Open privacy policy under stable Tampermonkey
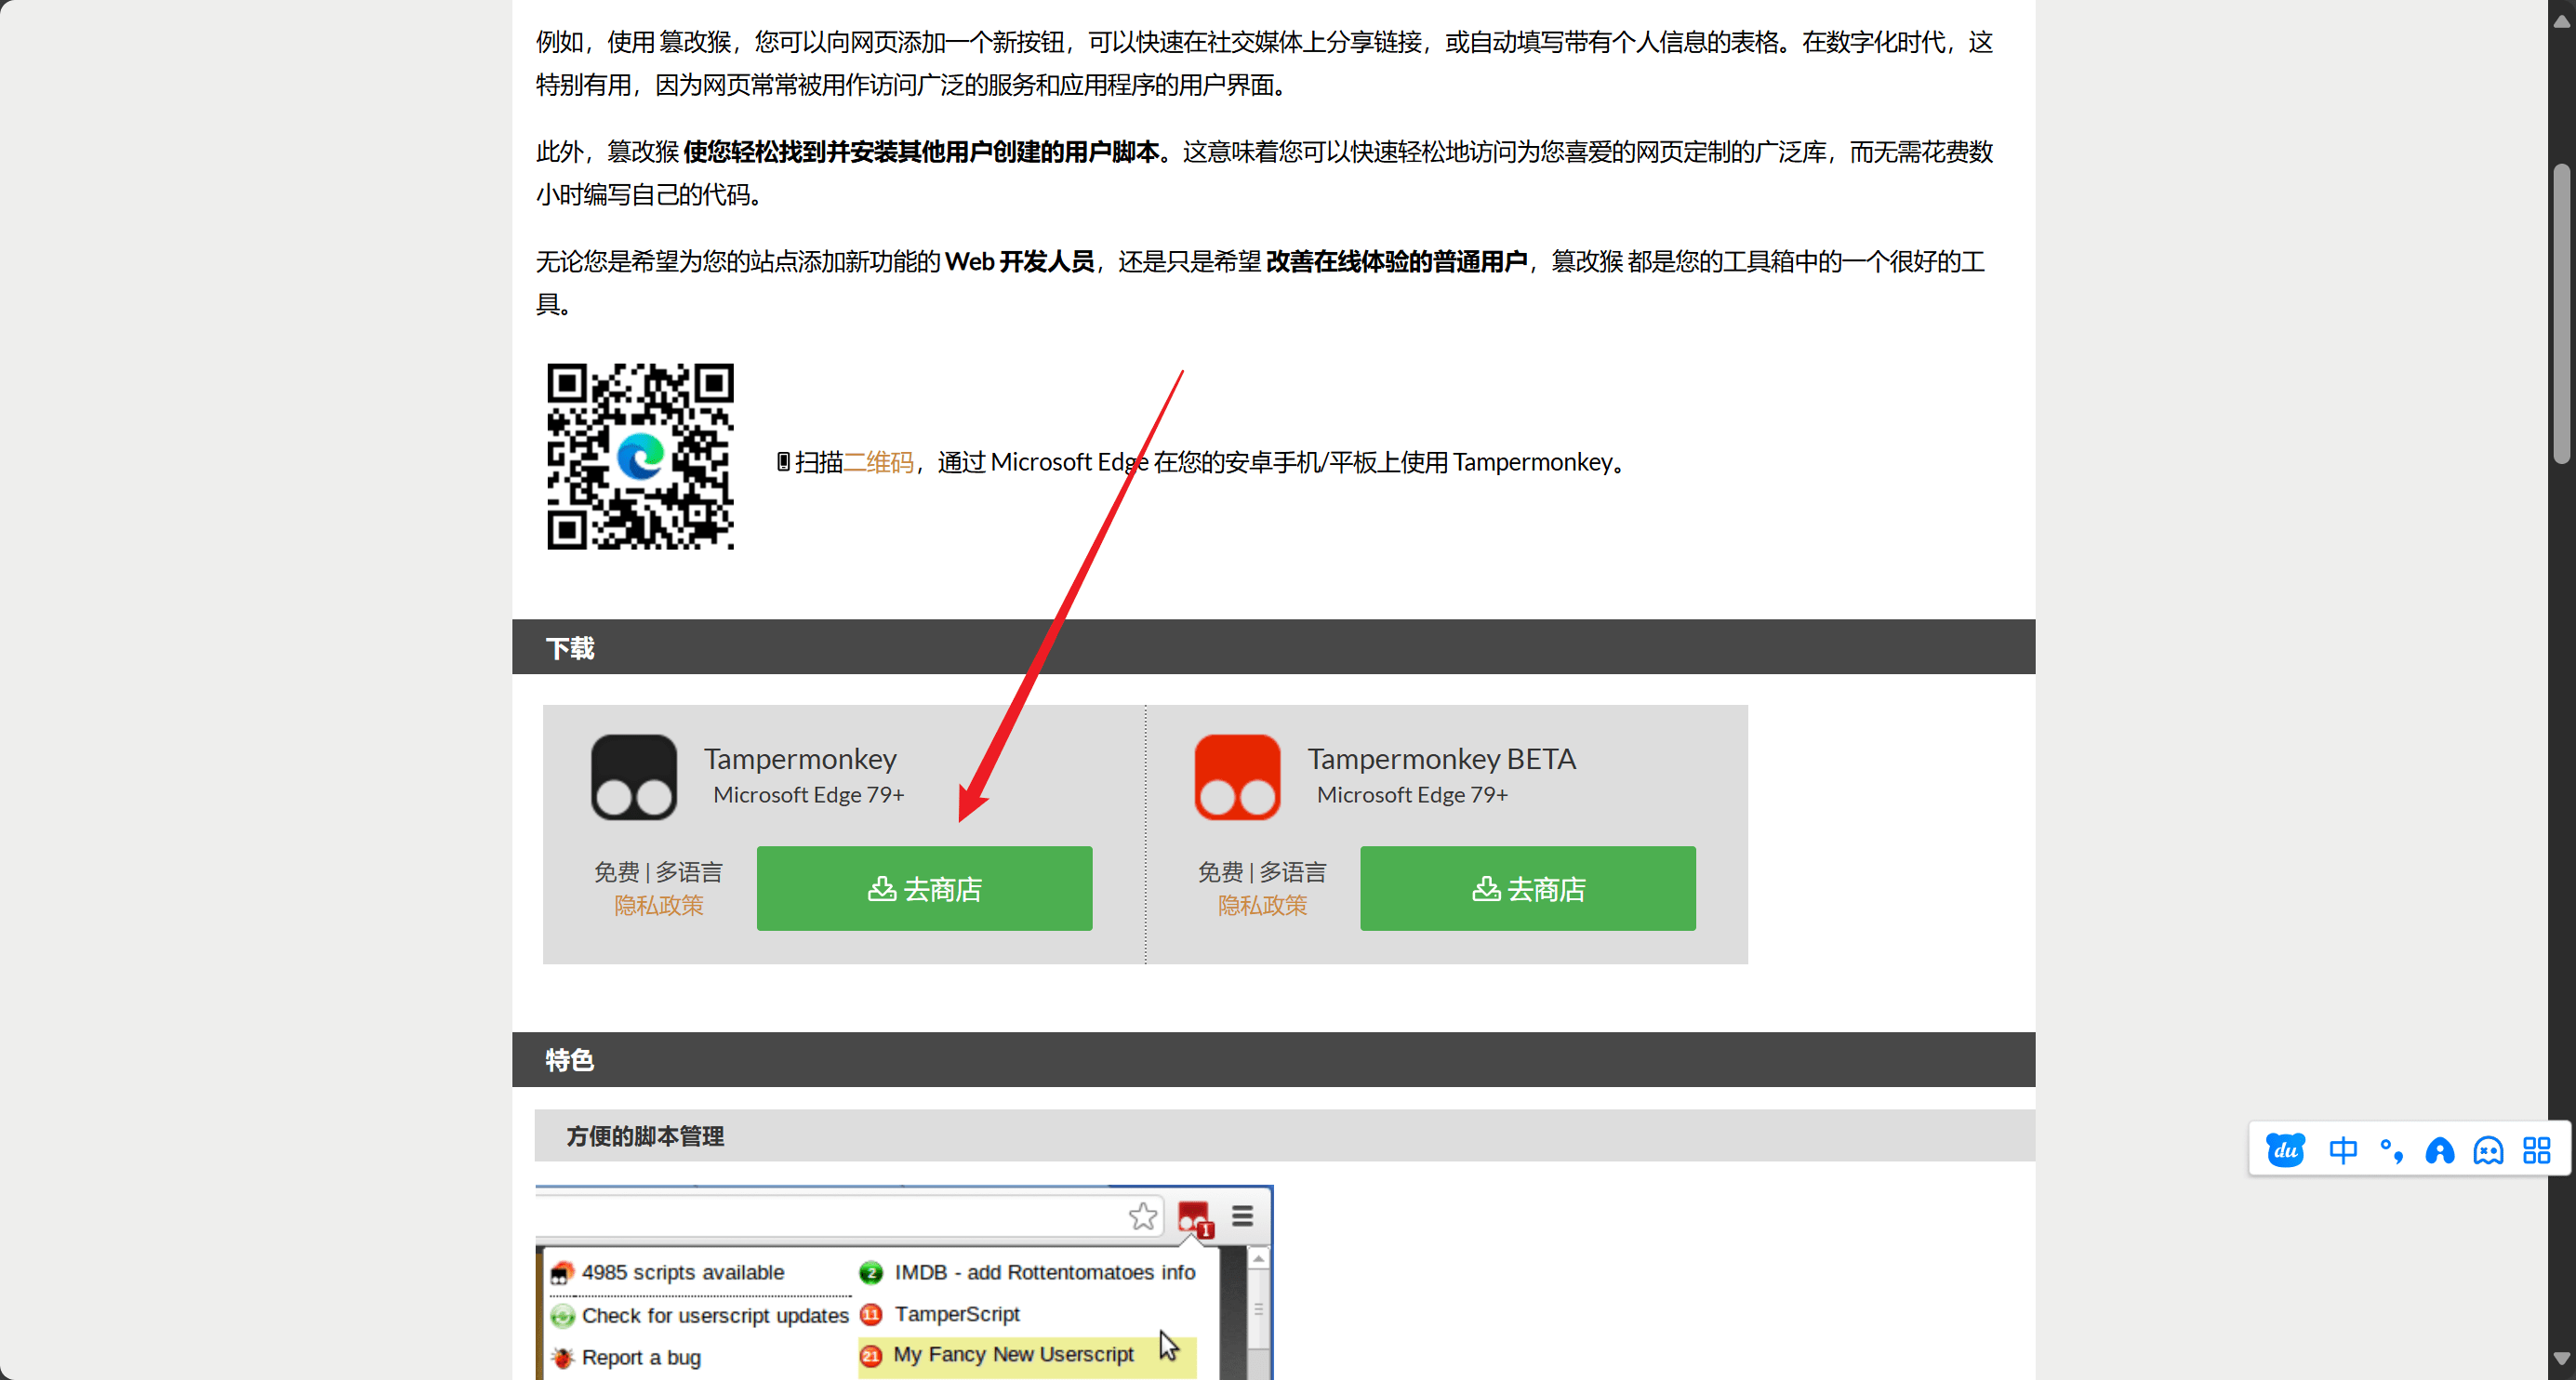 coord(658,905)
